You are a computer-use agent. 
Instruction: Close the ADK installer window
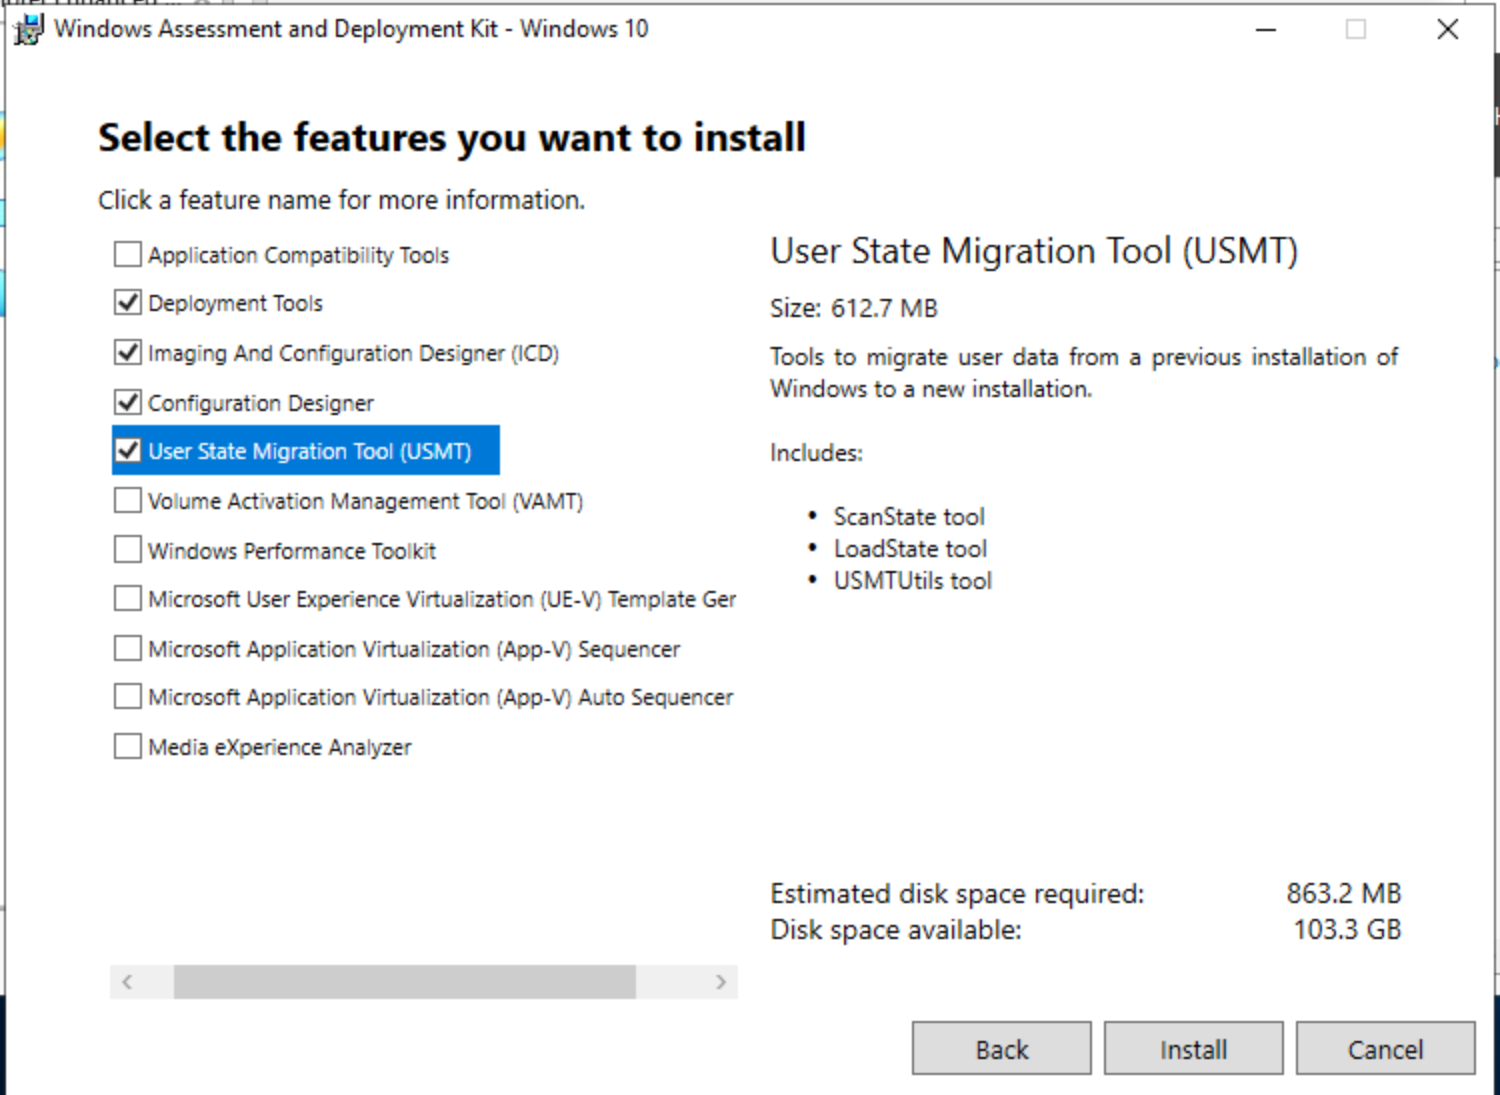(x=1447, y=30)
